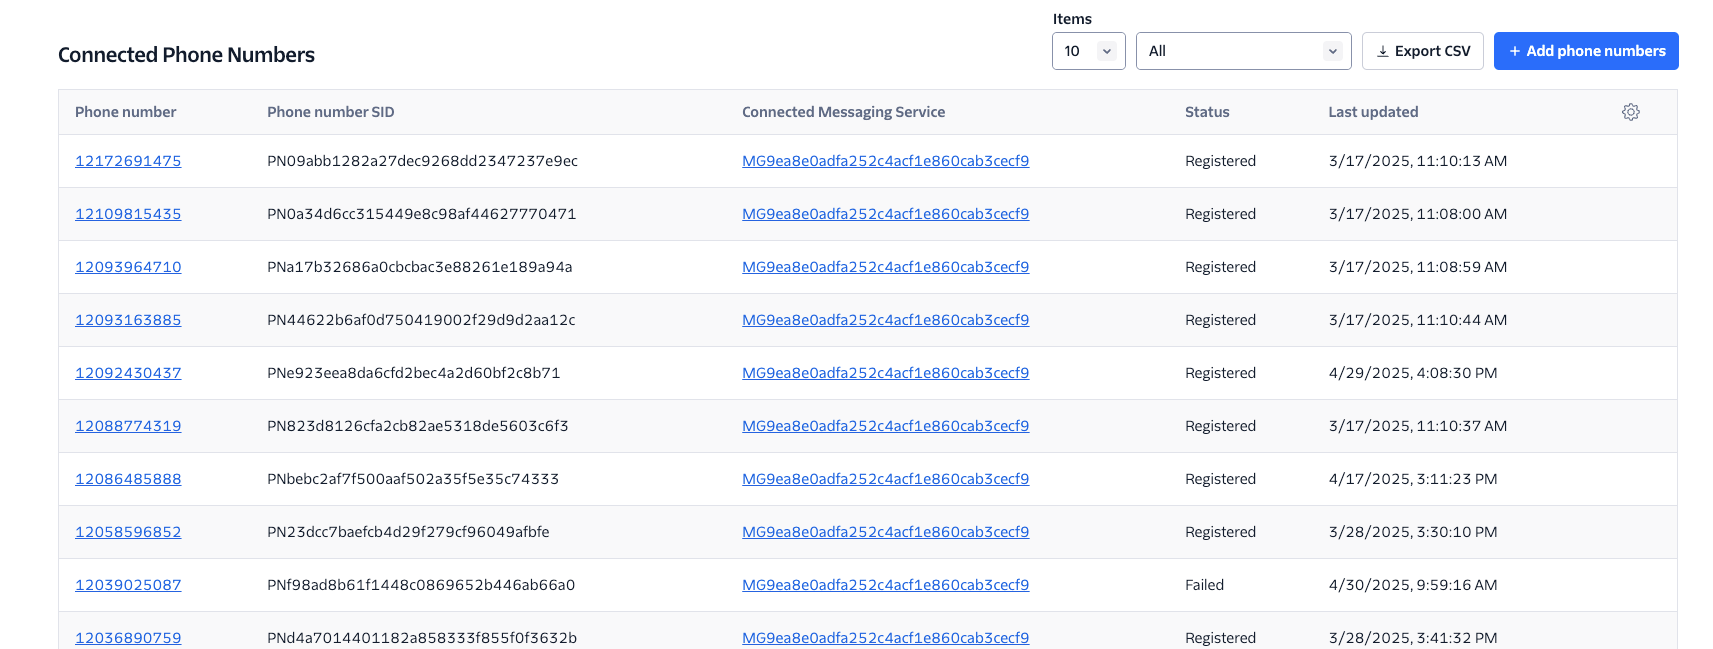Open phone number 12058596852
The width and height of the screenshot is (1713, 649).
coord(128,532)
